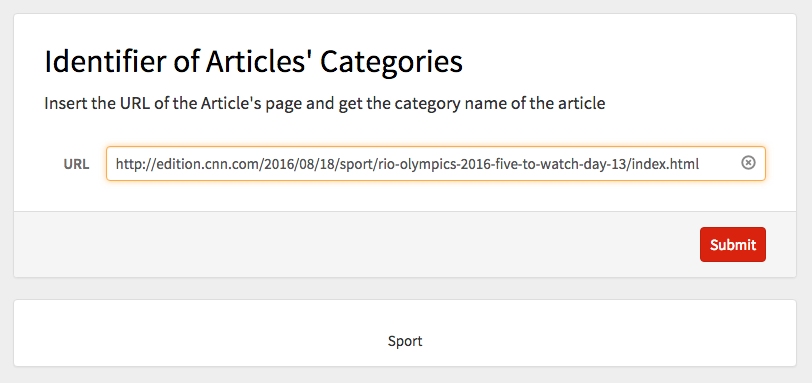Click the Submit button
The height and width of the screenshot is (383, 812).
pos(733,244)
